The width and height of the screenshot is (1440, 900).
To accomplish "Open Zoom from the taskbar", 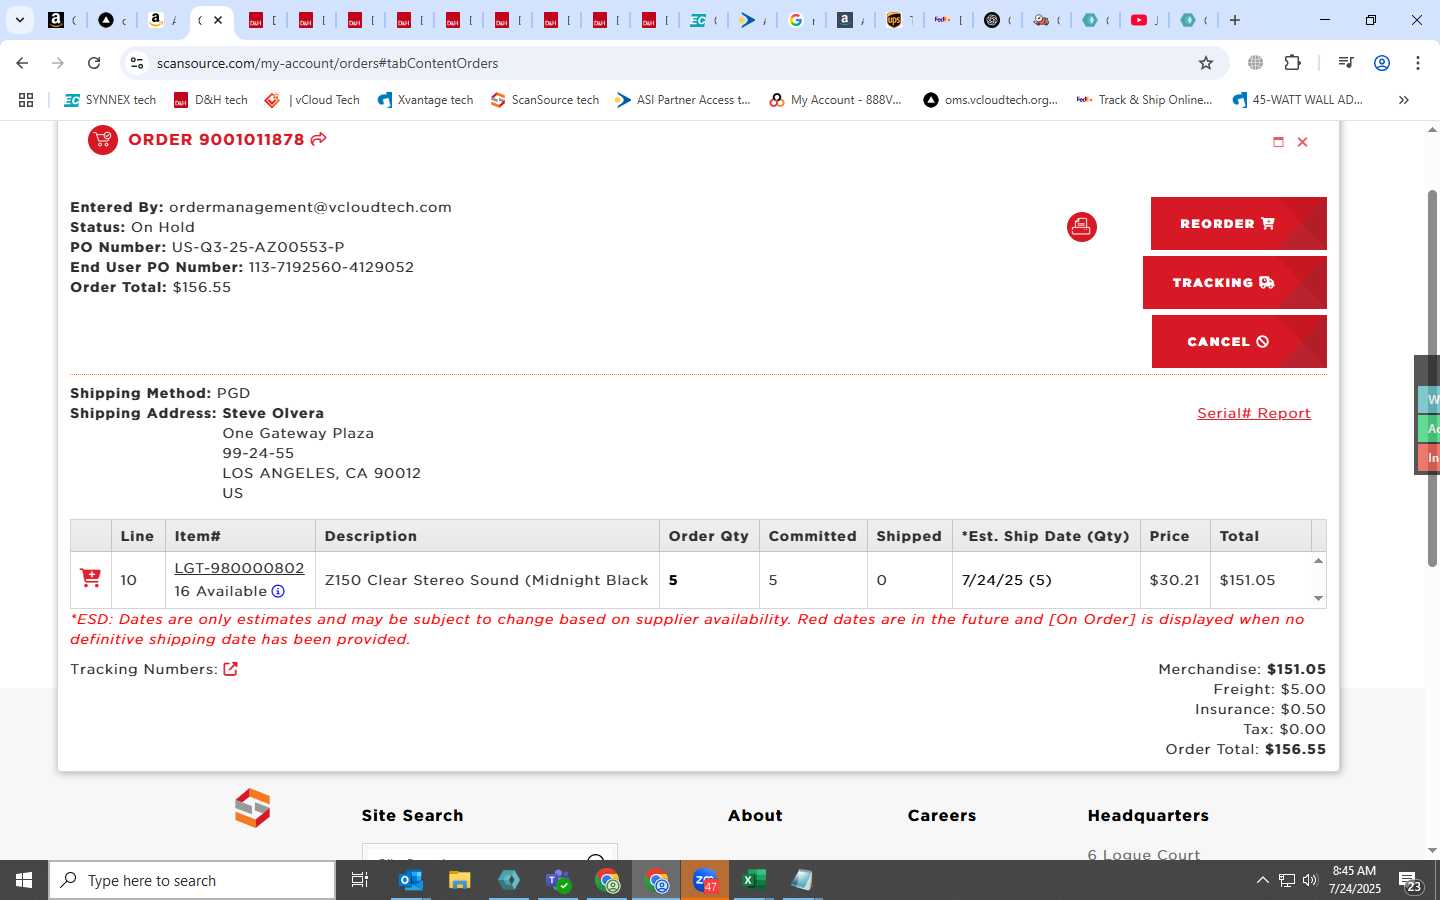I will (x=705, y=880).
